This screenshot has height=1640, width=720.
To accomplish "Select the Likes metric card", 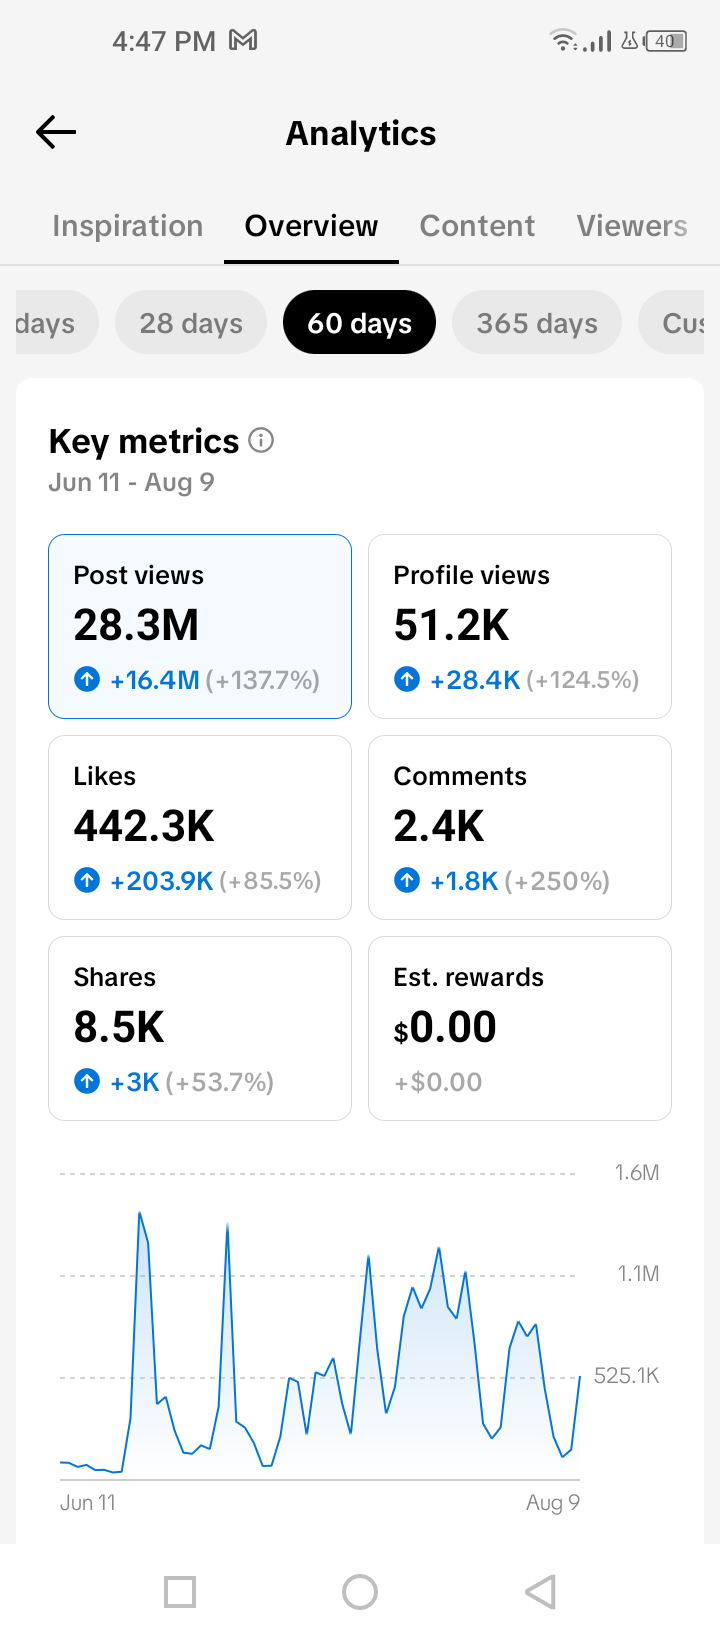I will click(x=200, y=827).
